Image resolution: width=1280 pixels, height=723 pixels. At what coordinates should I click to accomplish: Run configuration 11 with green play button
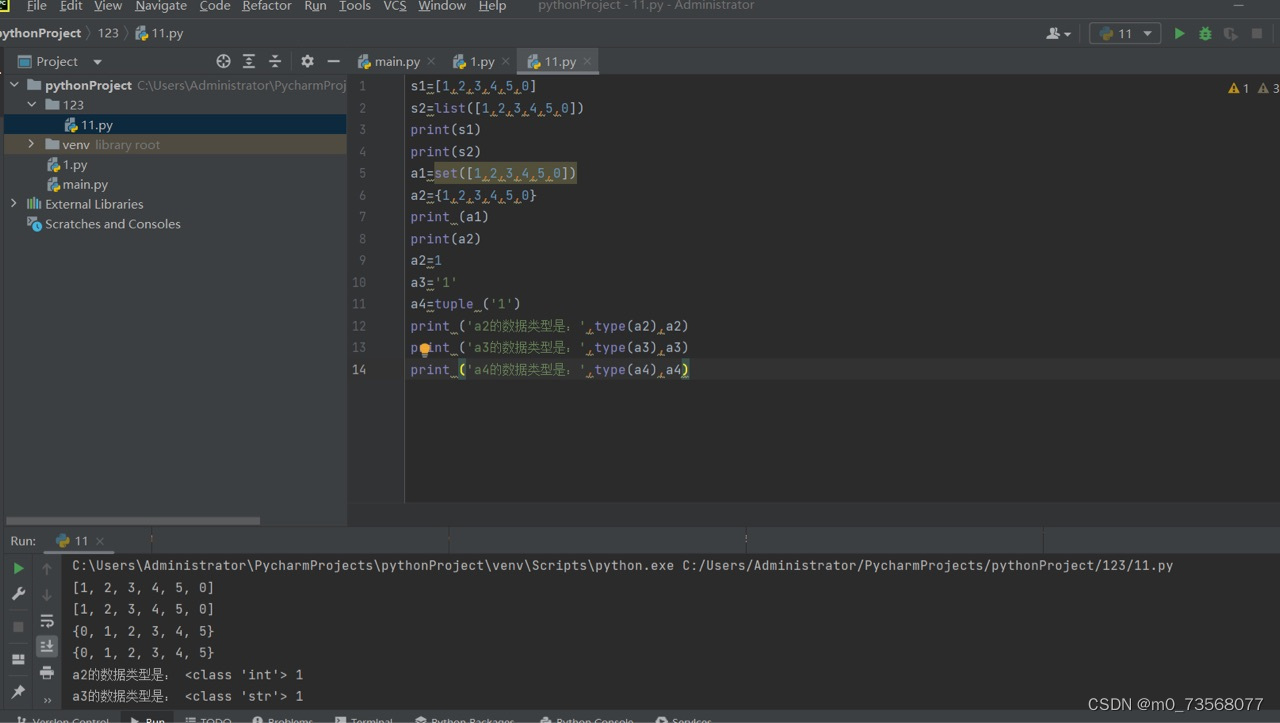[x=1179, y=33]
